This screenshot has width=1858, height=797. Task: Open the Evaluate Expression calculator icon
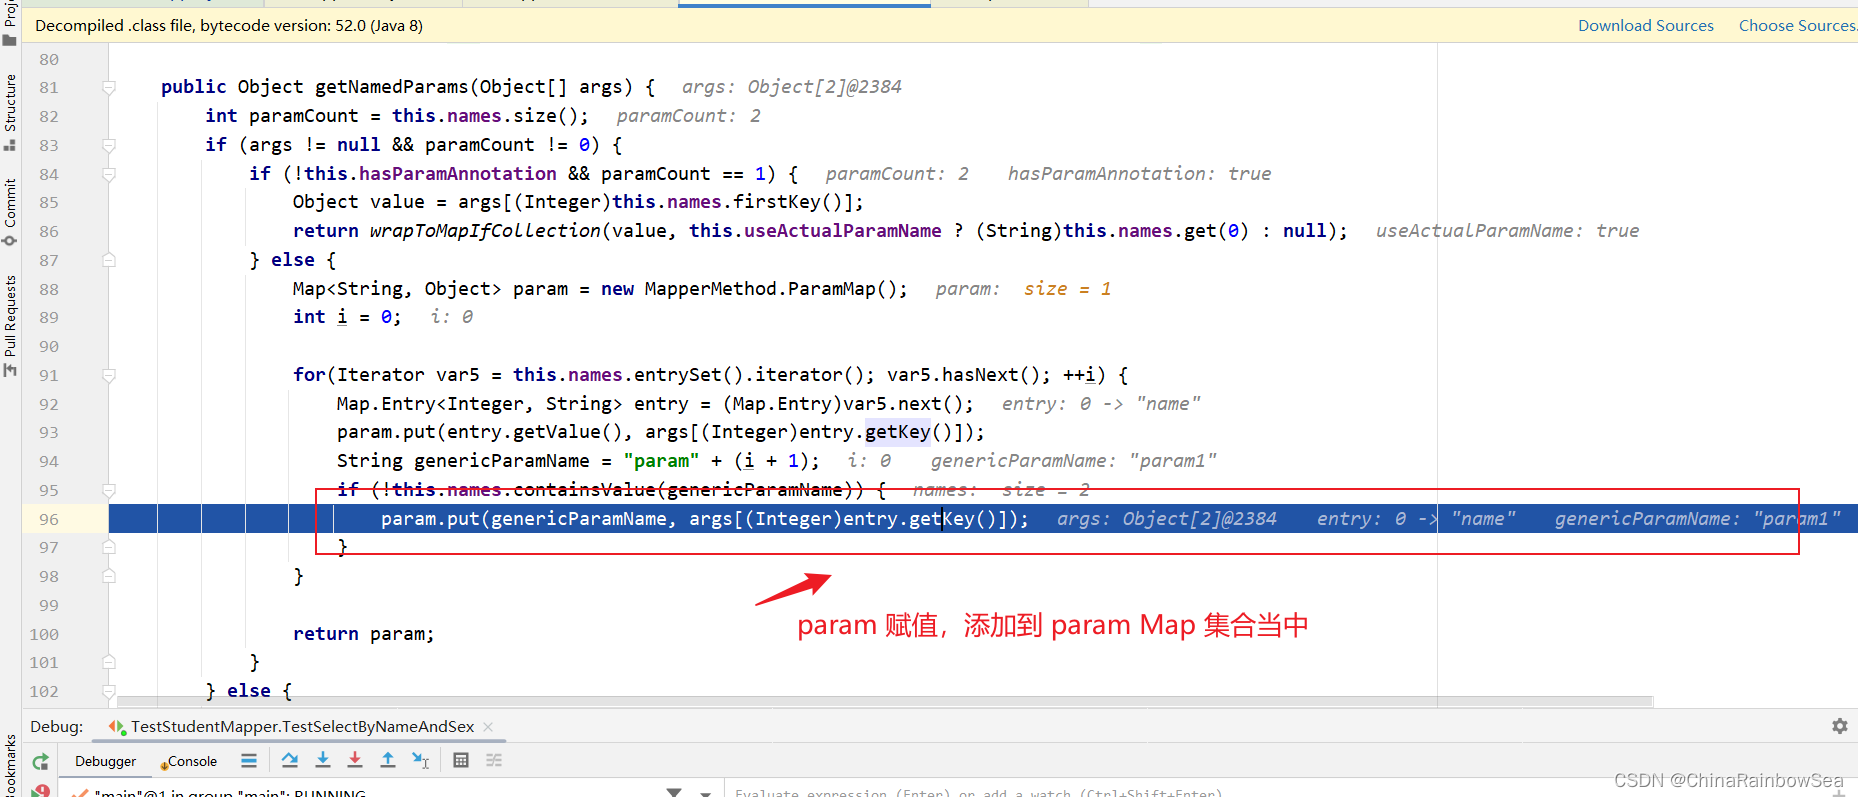tap(461, 760)
